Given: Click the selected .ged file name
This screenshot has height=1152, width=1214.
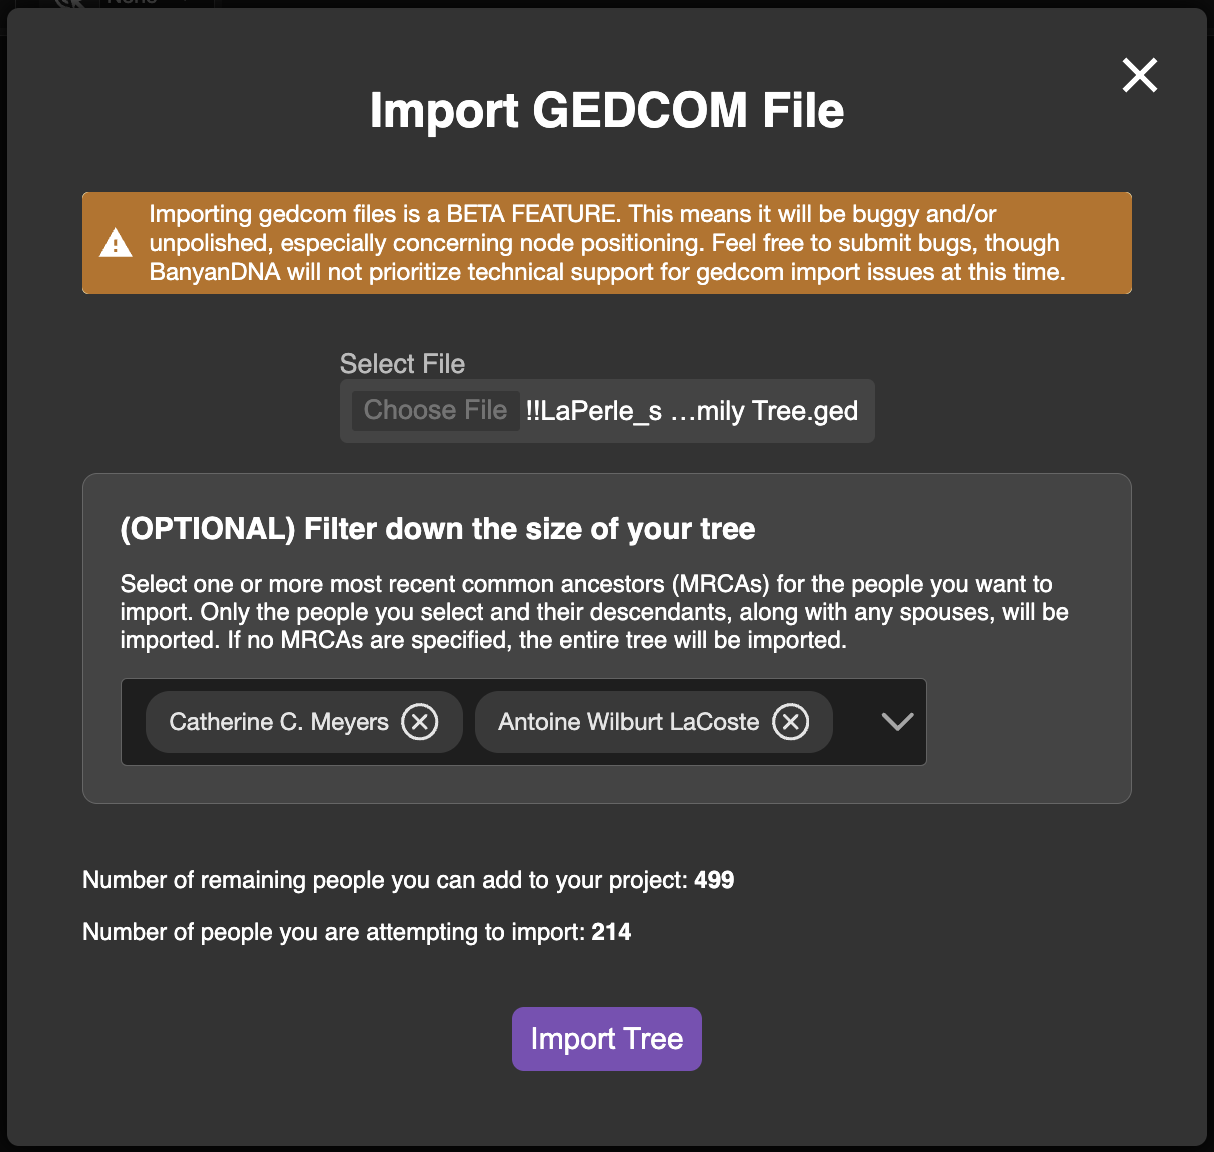Looking at the screenshot, I should tap(691, 411).
